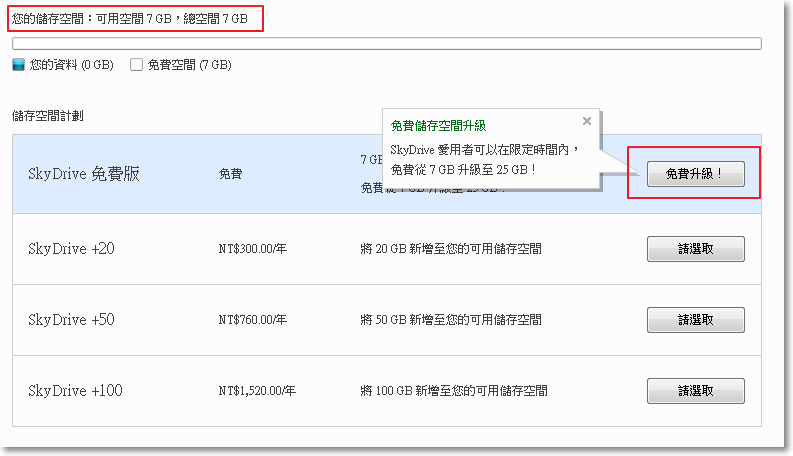Viewport: 793px width, 456px height.
Task: Click the SkyDrive +50 plan name
Action: pos(71,320)
